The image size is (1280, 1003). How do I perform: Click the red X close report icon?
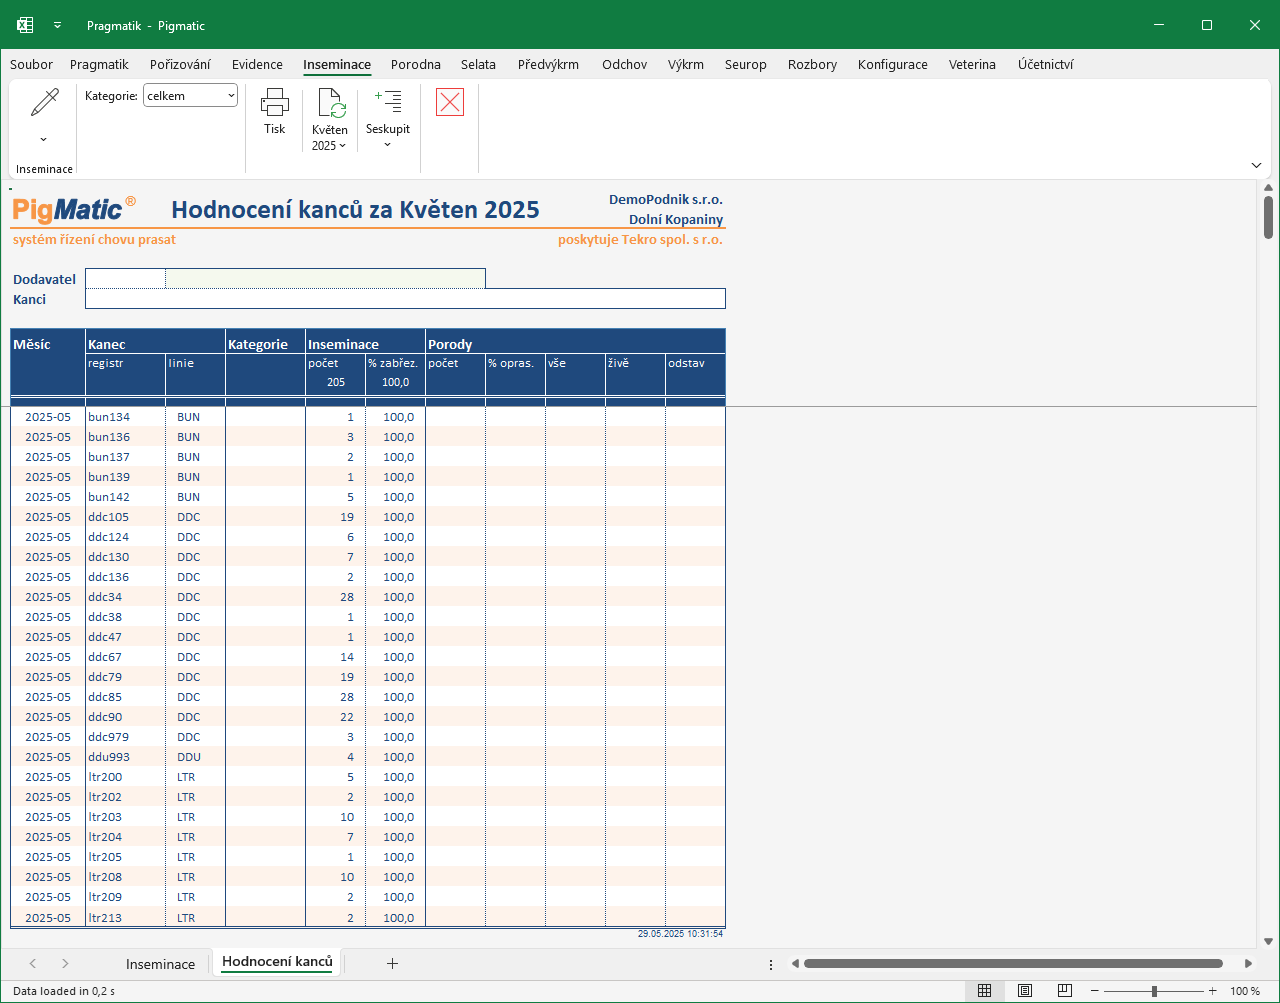[x=450, y=102]
